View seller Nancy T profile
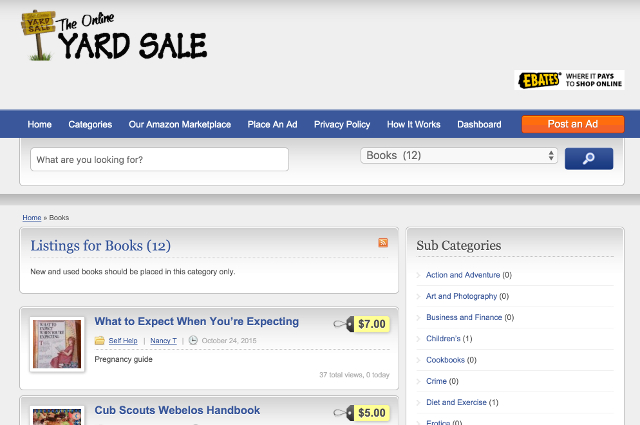 click(x=163, y=340)
